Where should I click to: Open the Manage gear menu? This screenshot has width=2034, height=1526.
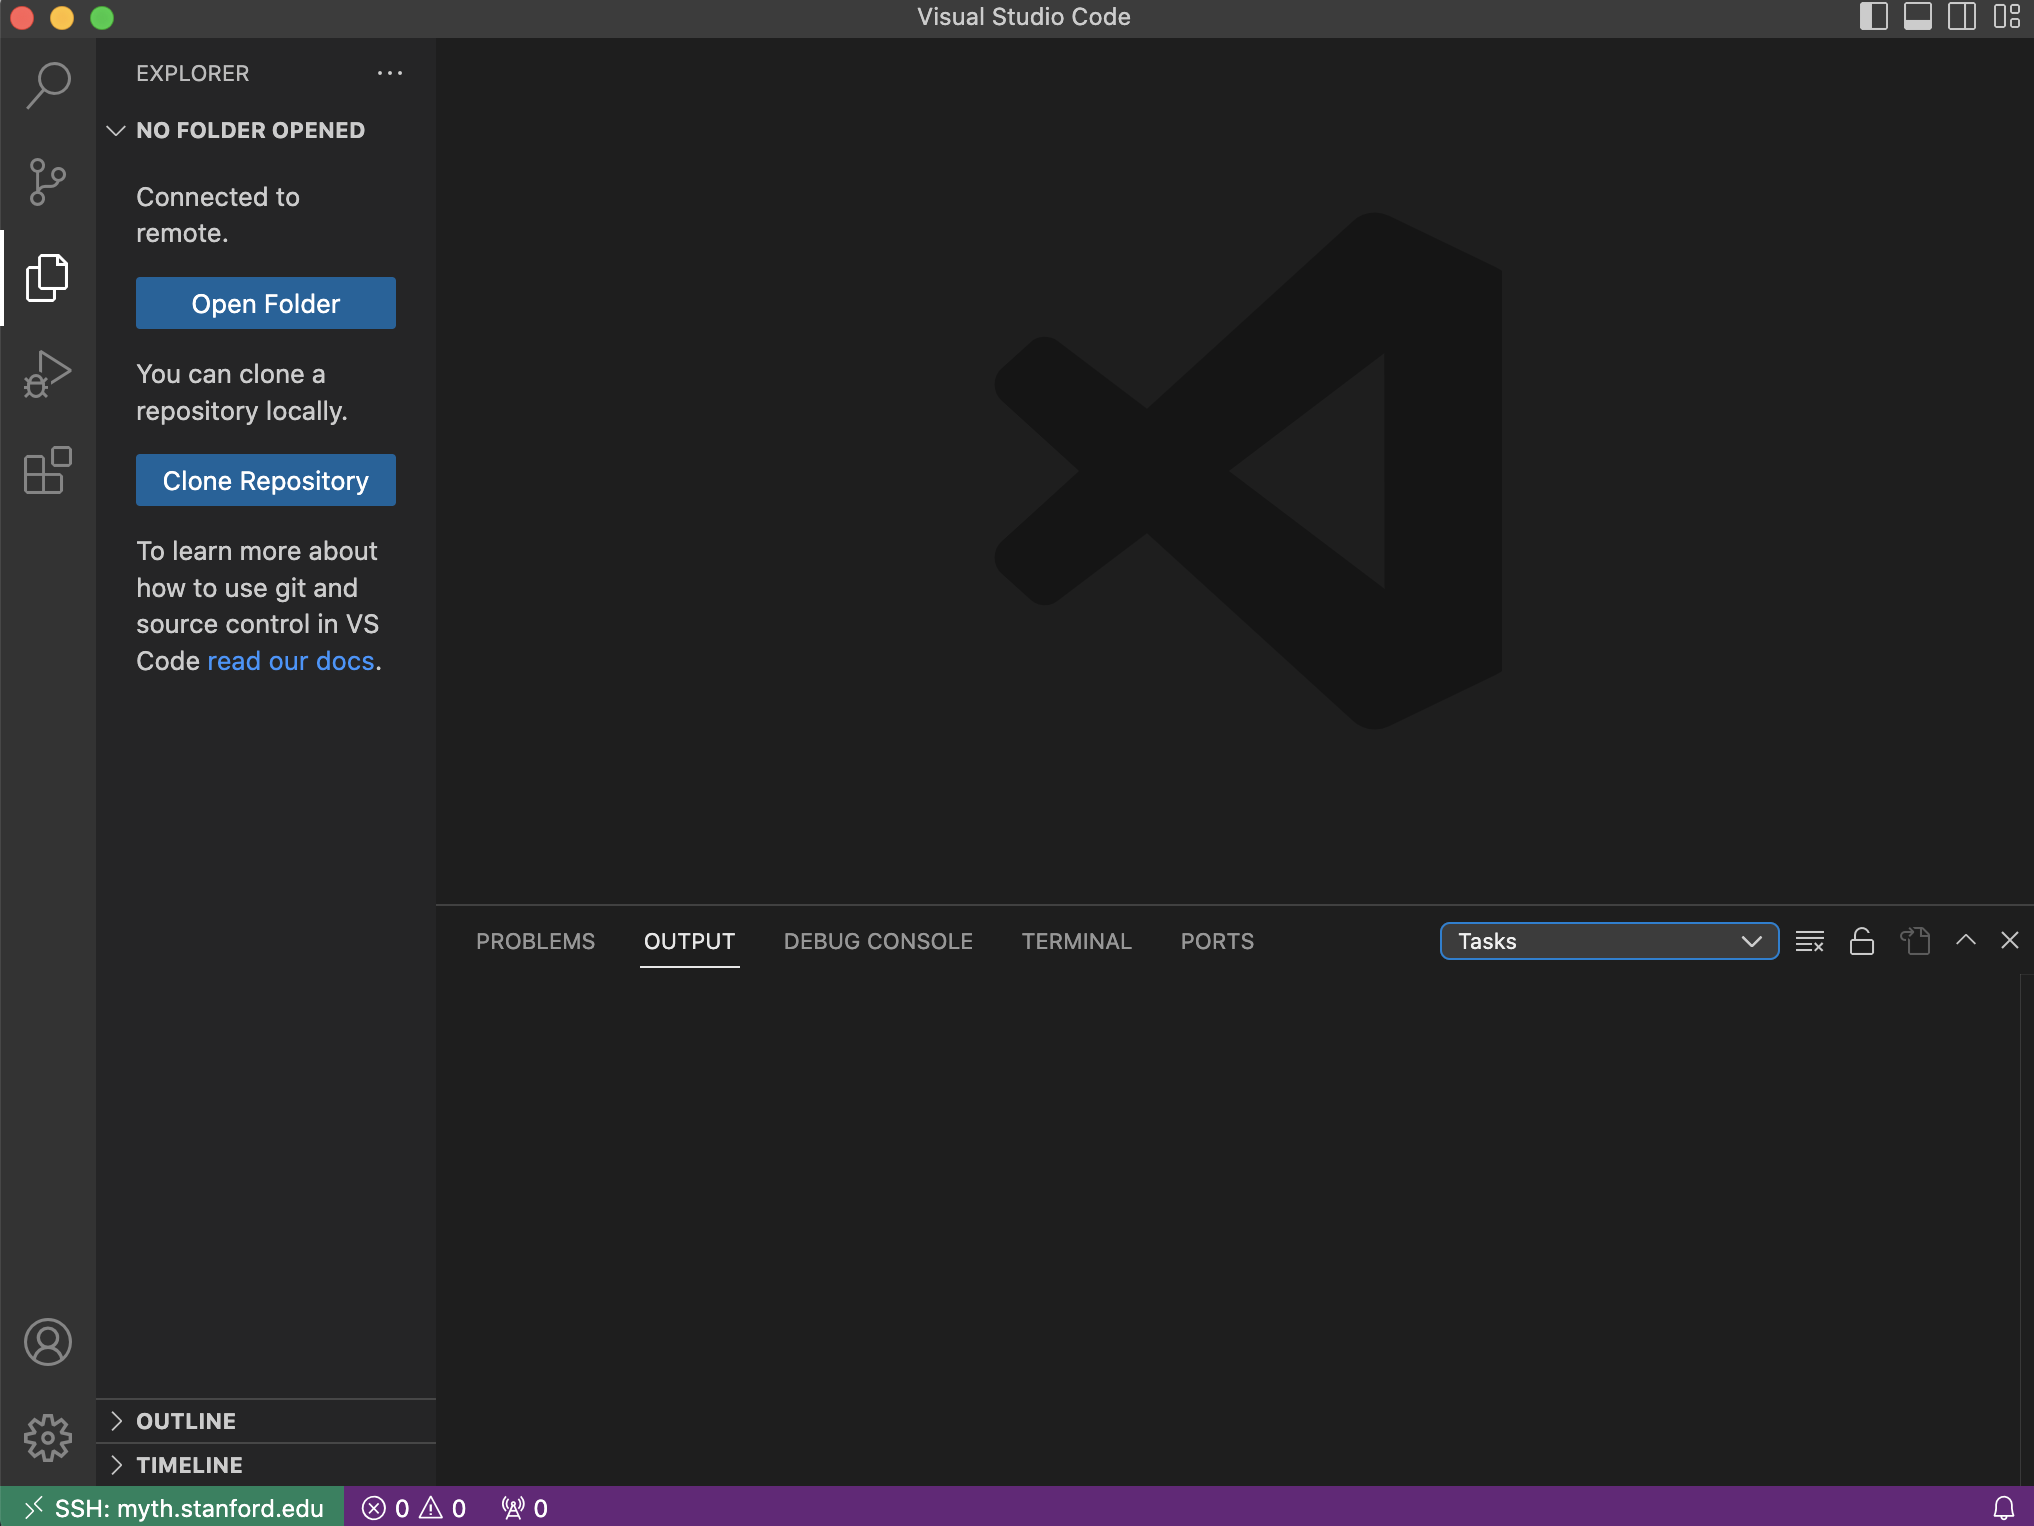pos(48,1438)
